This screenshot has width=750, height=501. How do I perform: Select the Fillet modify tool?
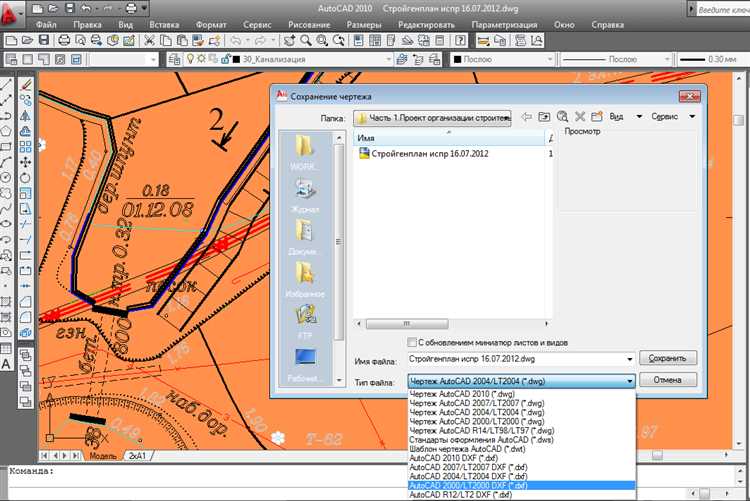click(x=26, y=317)
